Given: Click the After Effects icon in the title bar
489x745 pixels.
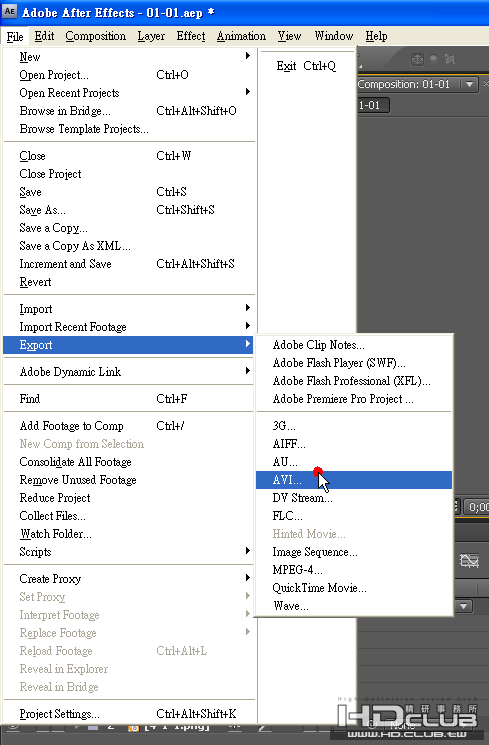Looking at the screenshot, I should 10,11.
